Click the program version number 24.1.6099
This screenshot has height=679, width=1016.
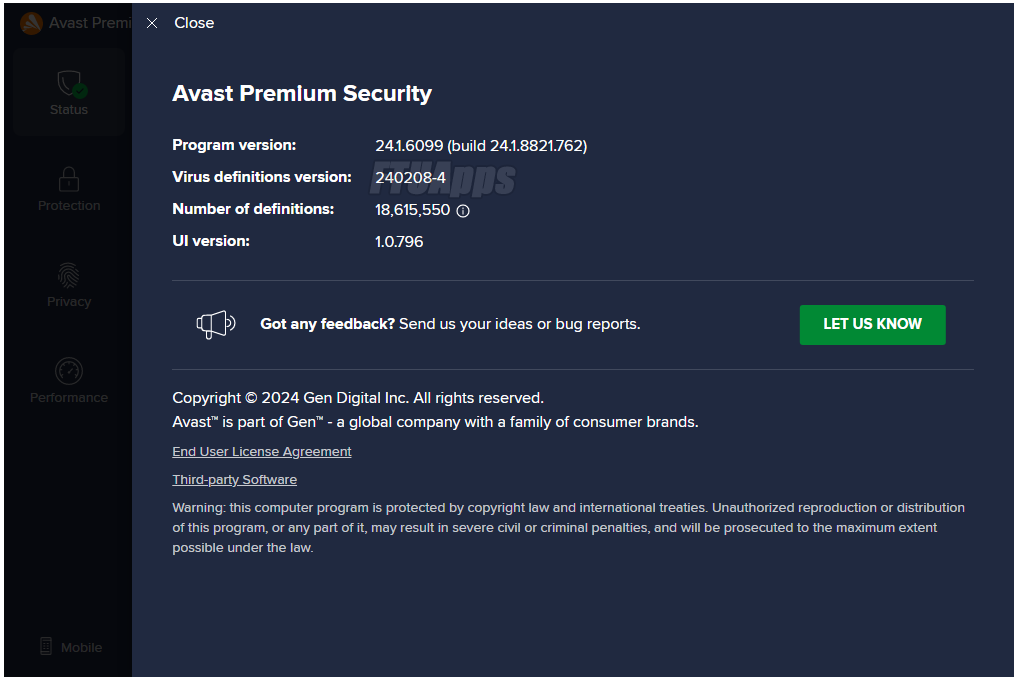[409, 146]
